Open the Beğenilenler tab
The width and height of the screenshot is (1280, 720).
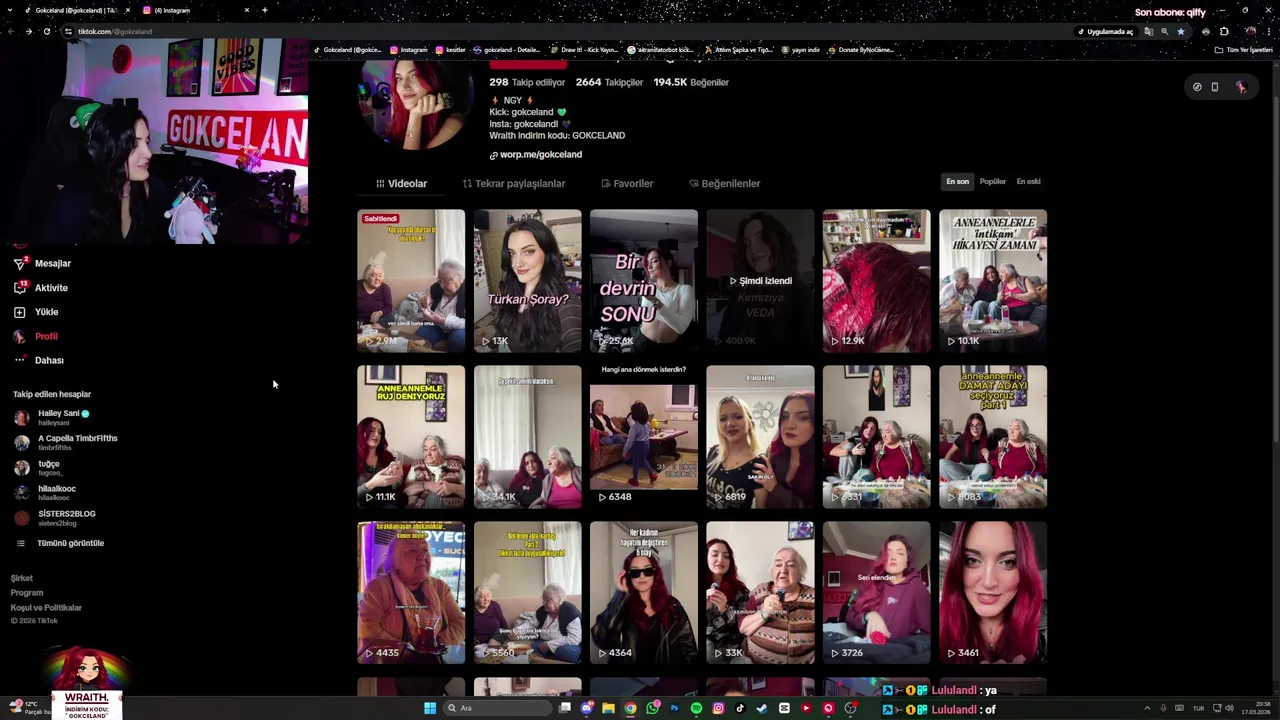(725, 184)
